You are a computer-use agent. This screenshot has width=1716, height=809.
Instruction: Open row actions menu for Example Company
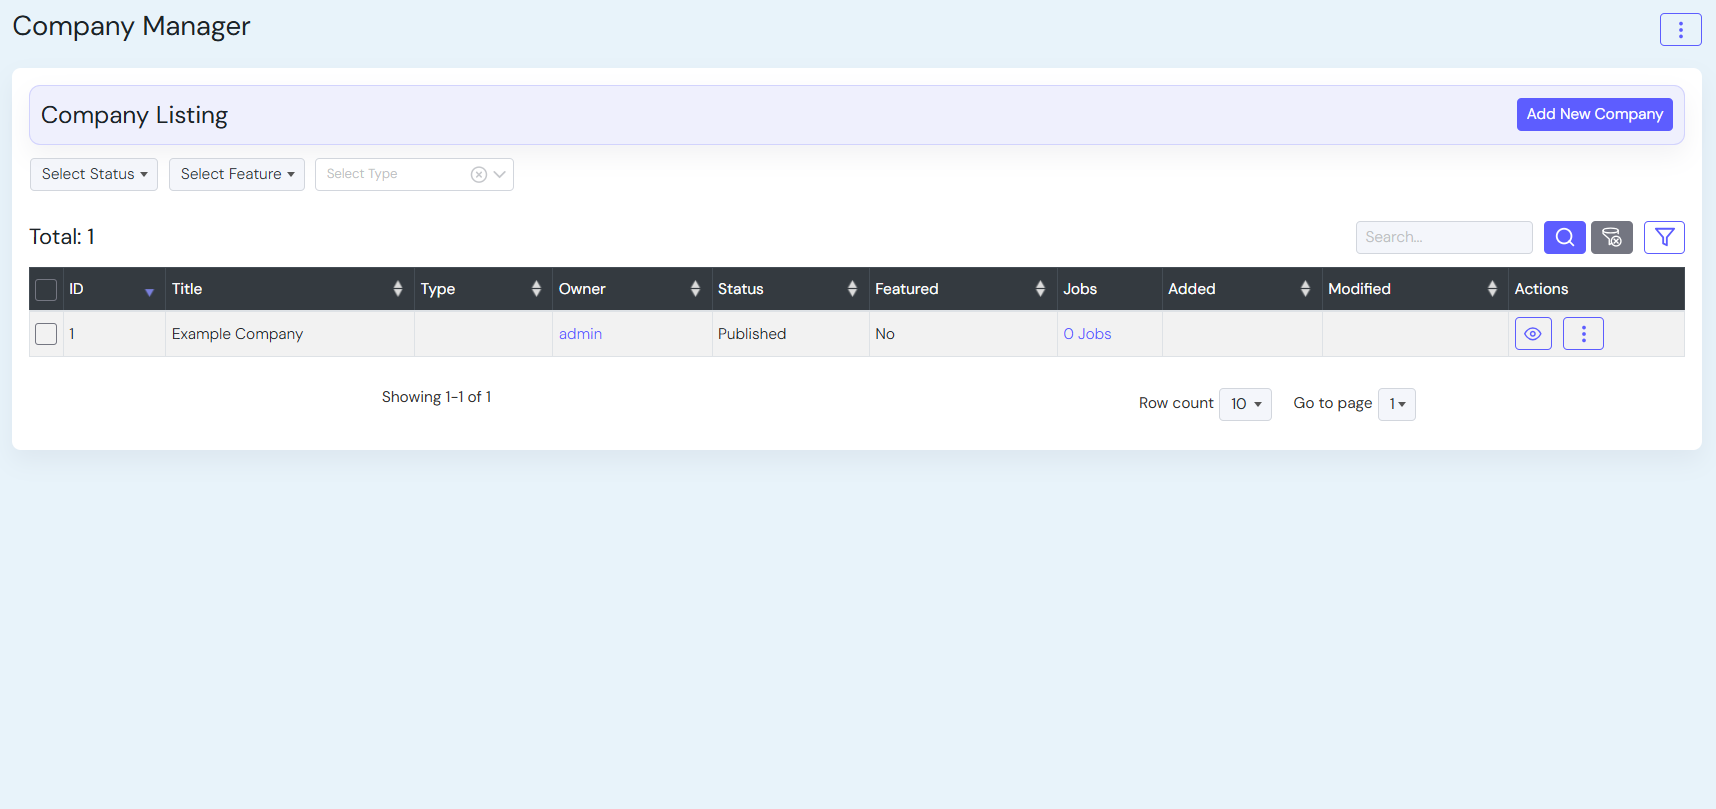(1583, 334)
